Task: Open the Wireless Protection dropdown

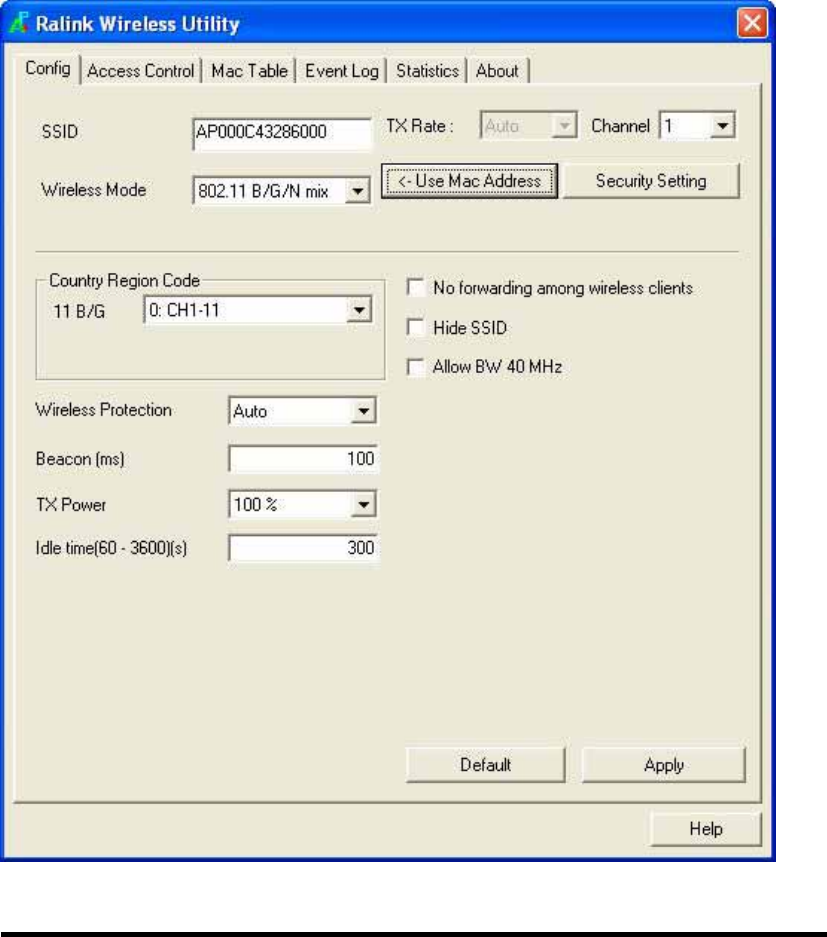Action: pyautogui.click(x=302, y=411)
